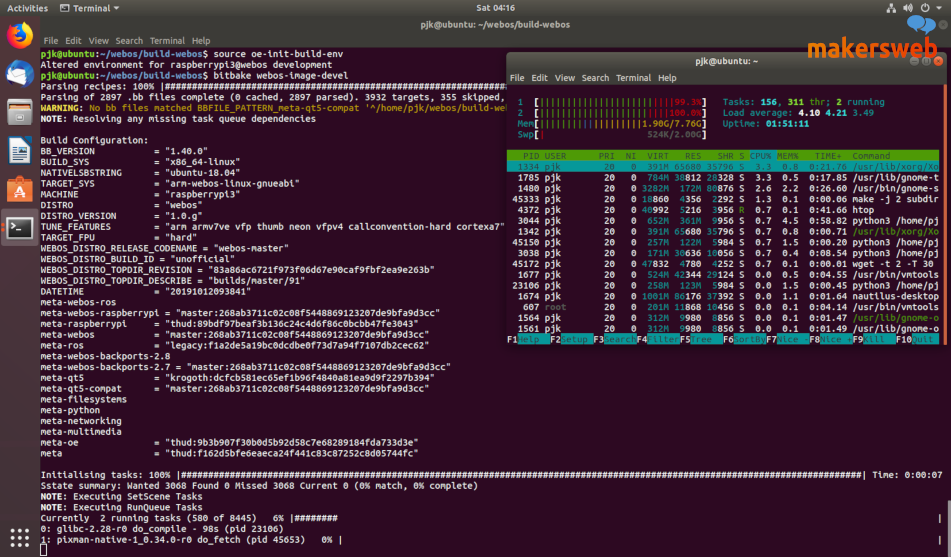Image resolution: width=951 pixels, height=557 pixels.
Task: Launch Thunderbird mail from the dock
Action: point(19,74)
